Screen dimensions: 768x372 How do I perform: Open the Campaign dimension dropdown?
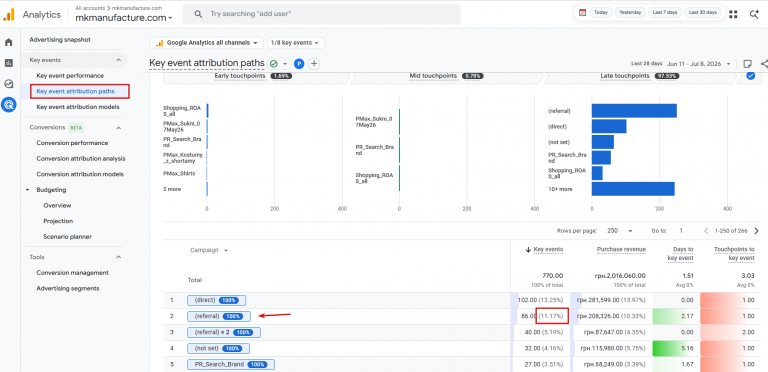point(209,250)
